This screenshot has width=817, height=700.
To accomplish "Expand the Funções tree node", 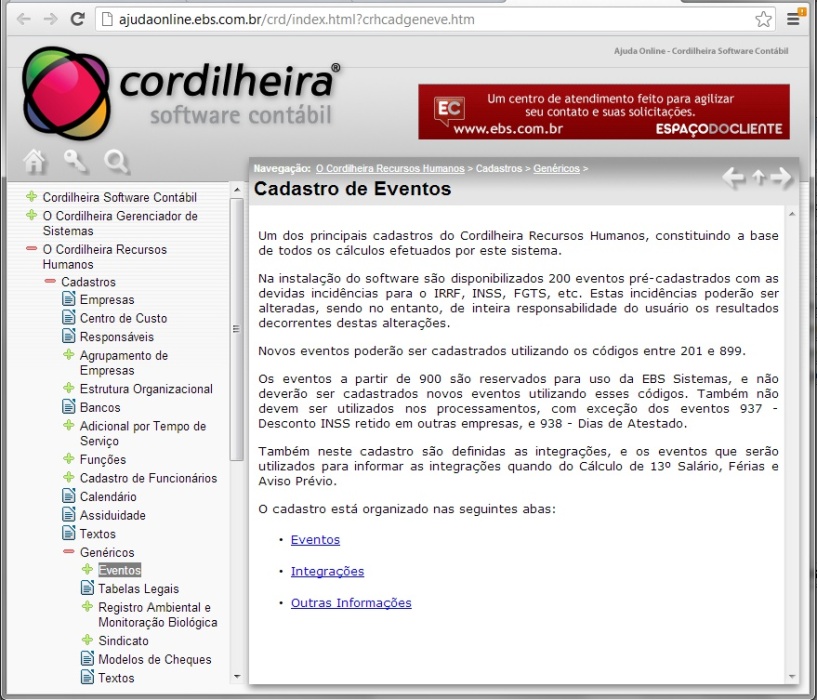I will pyautogui.click(x=69, y=459).
